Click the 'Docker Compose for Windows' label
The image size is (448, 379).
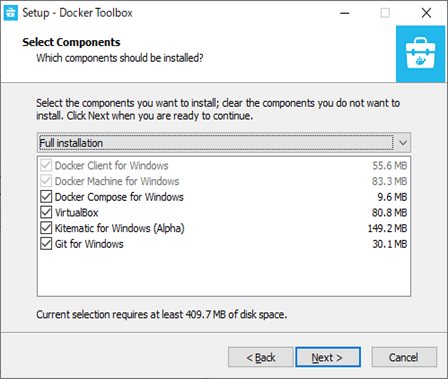[119, 197]
